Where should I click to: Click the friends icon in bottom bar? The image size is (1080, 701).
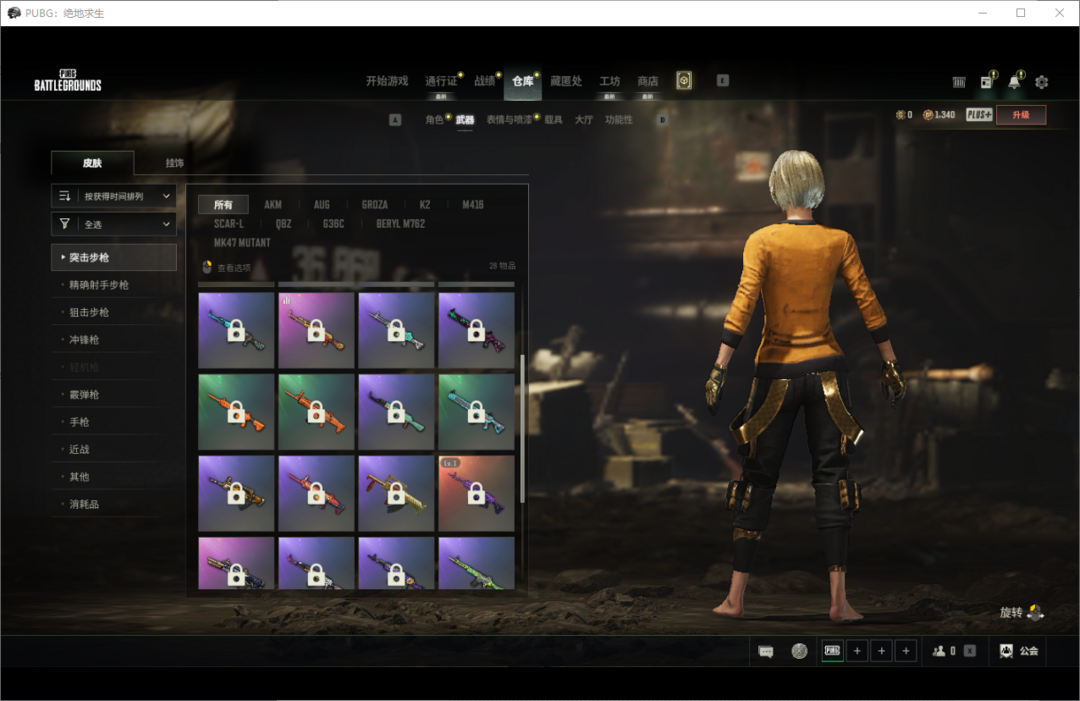939,651
